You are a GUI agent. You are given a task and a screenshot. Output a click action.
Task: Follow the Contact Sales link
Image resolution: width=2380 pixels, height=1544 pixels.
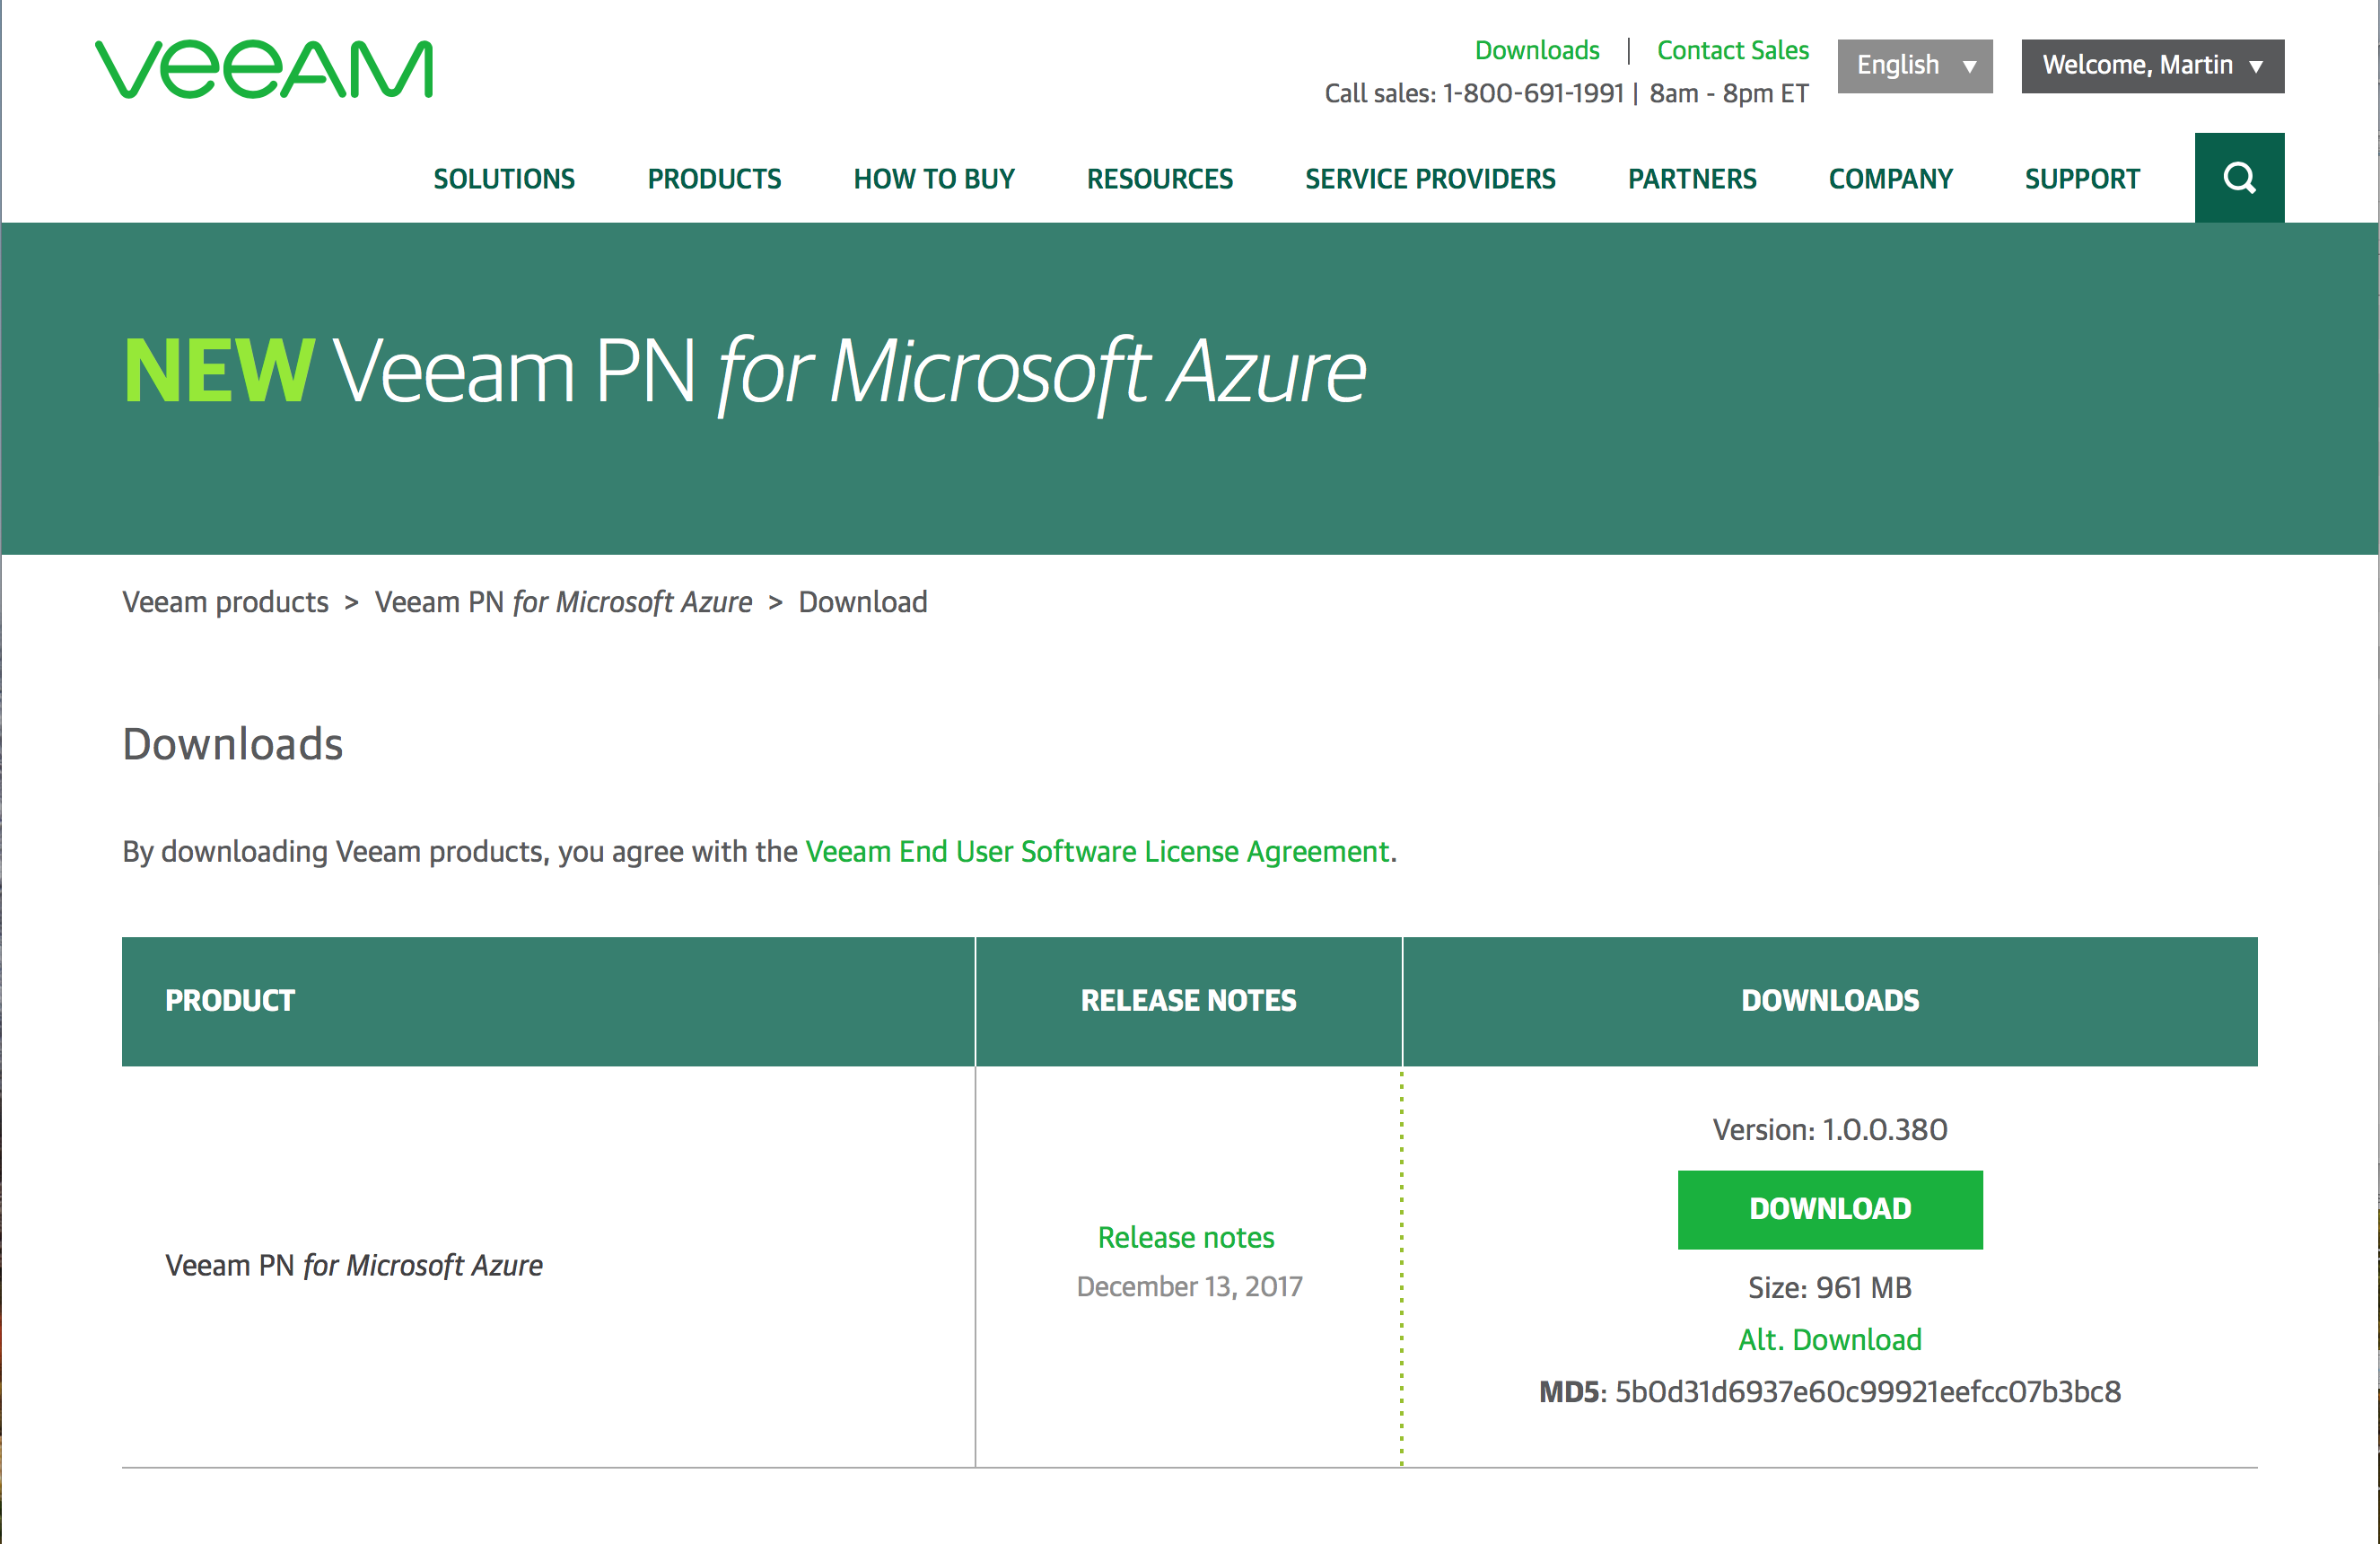pos(1733,50)
